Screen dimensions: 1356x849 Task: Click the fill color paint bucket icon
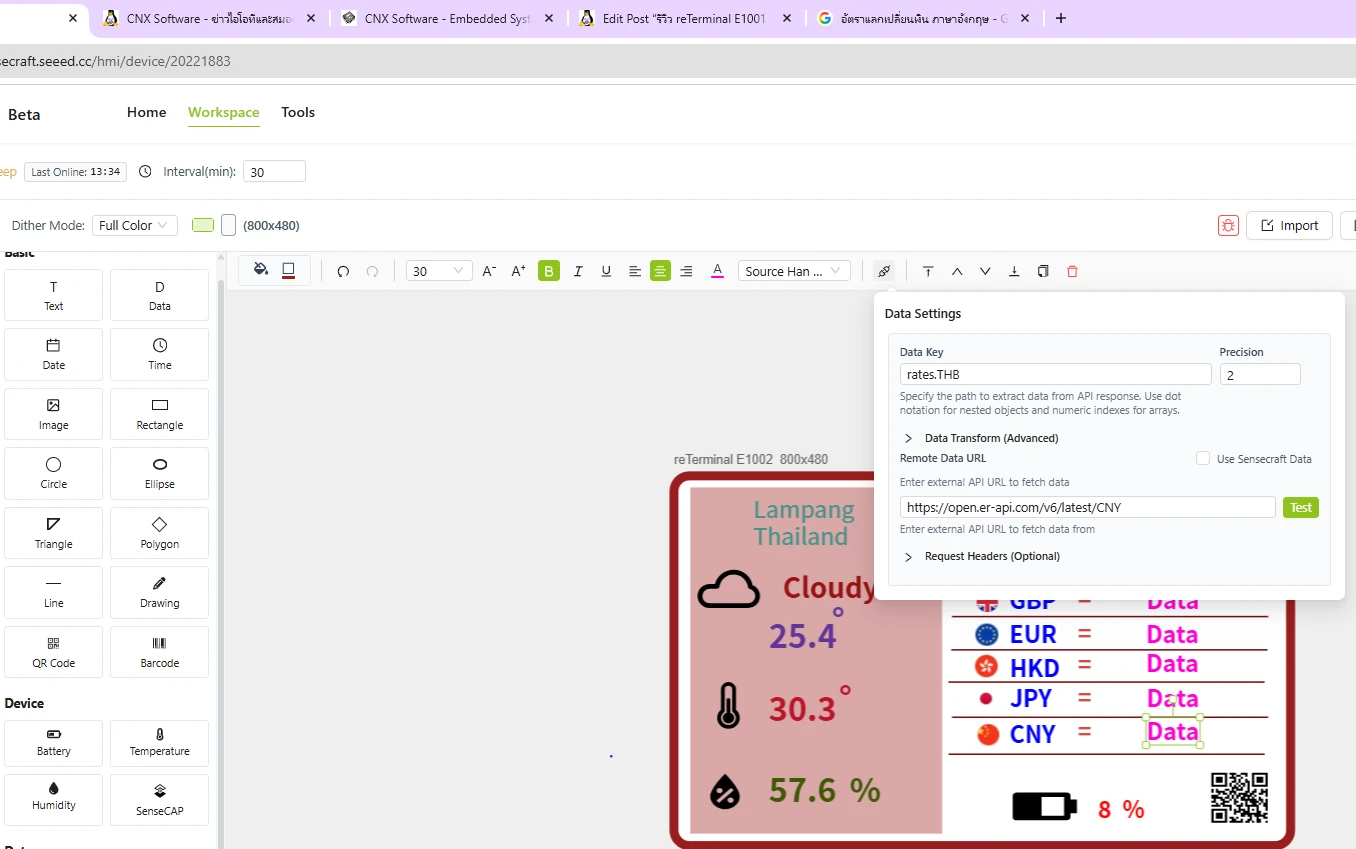tap(261, 270)
